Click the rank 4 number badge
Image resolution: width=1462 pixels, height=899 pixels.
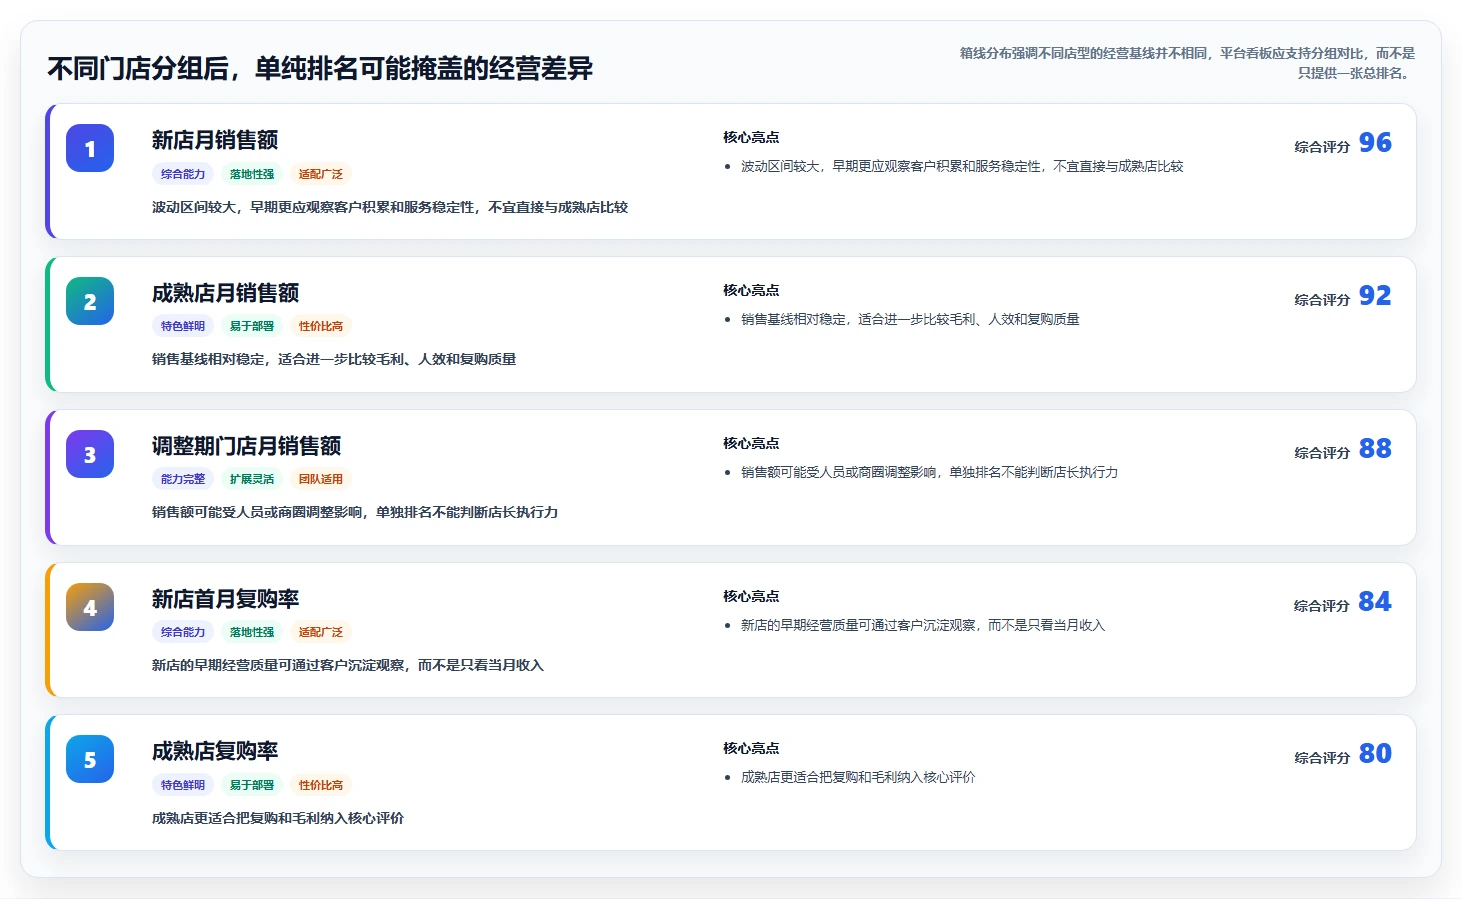(90, 607)
